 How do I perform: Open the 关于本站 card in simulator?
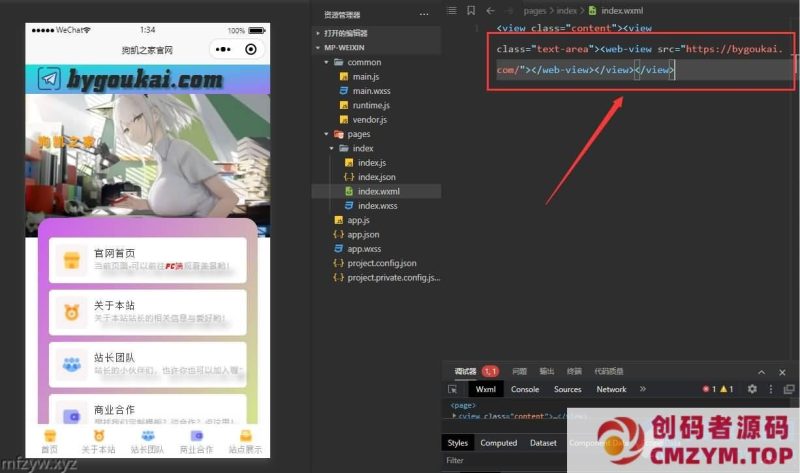point(147,312)
